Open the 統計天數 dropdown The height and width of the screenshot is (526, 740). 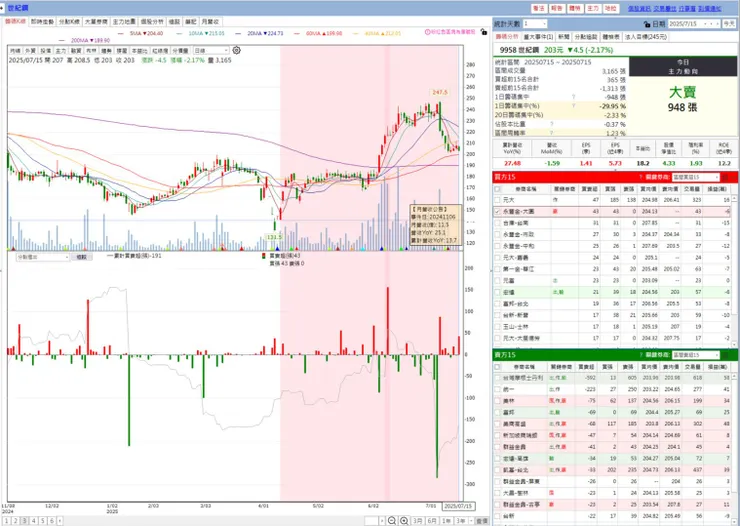(x=535, y=24)
